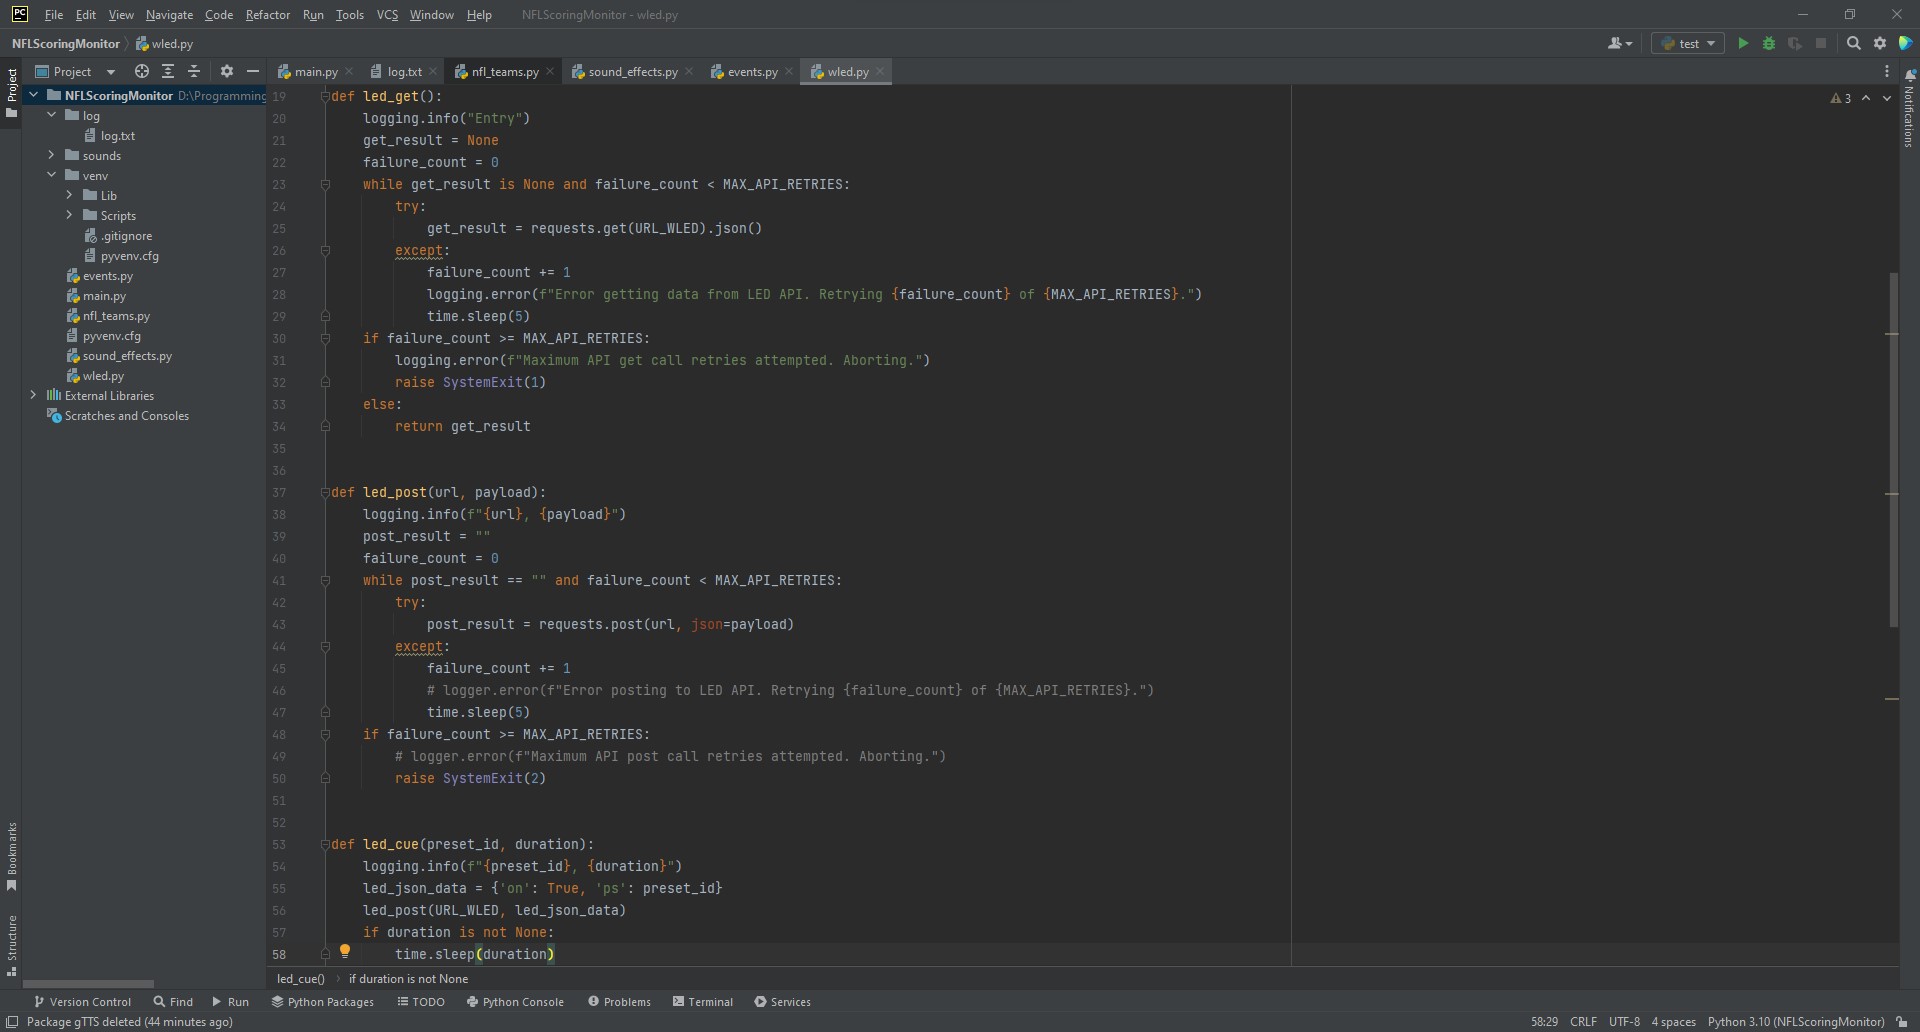Click the green Run button
The height and width of the screenshot is (1032, 1920).
(x=1743, y=43)
